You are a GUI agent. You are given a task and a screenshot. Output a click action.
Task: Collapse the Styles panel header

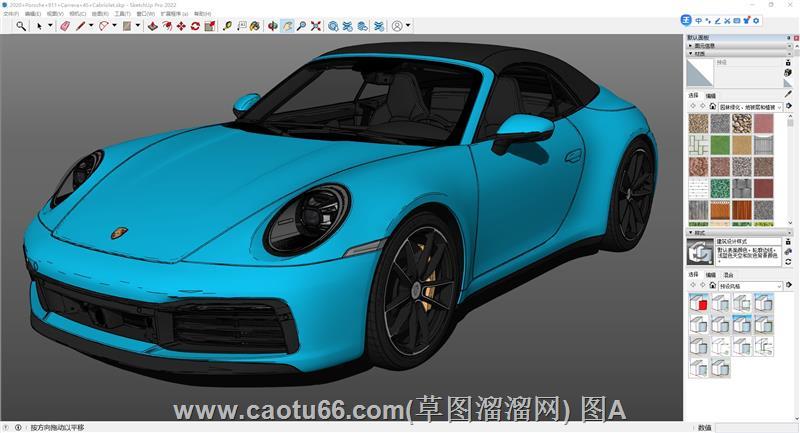click(x=737, y=233)
